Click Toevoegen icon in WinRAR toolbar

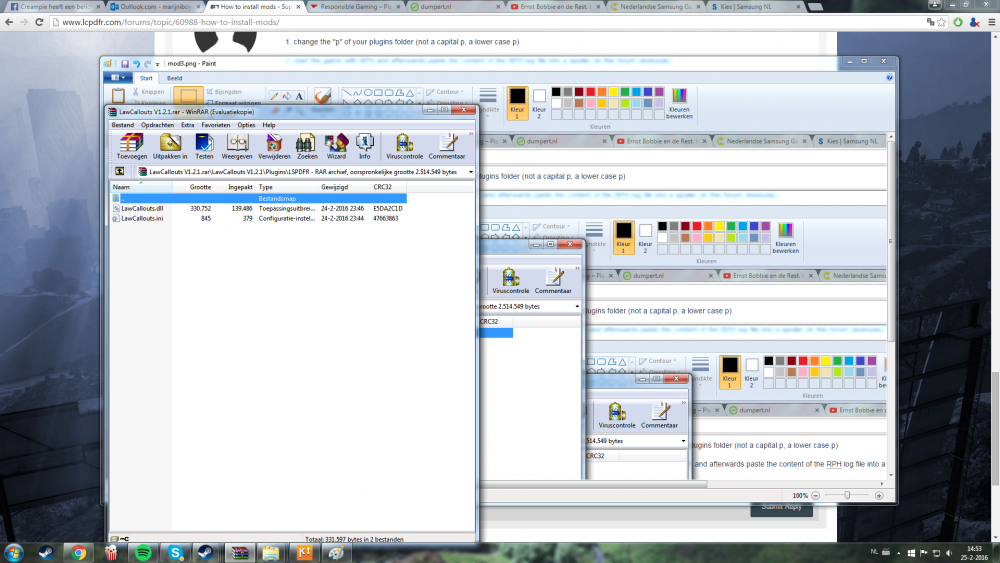point(131,146)
